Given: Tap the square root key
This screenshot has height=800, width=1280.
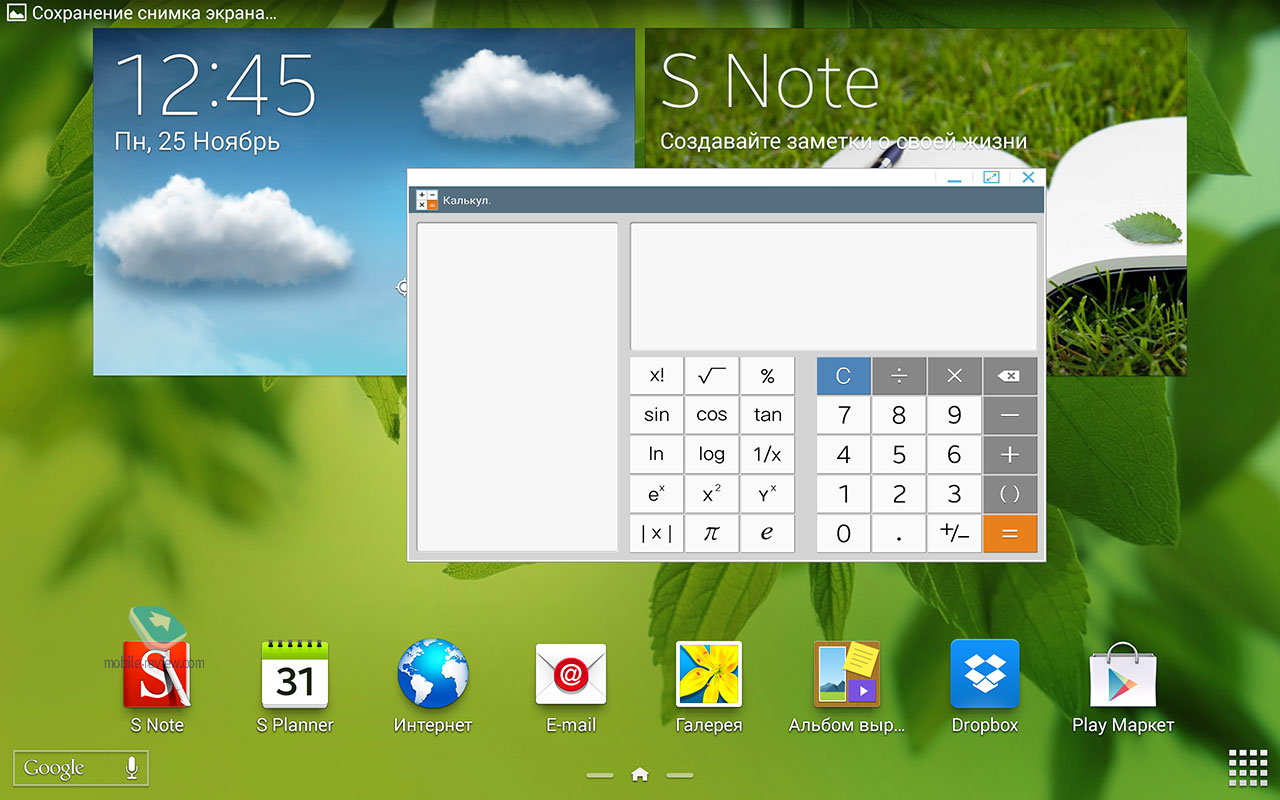Looking at the screenshot, I should [x=712, y=376].
